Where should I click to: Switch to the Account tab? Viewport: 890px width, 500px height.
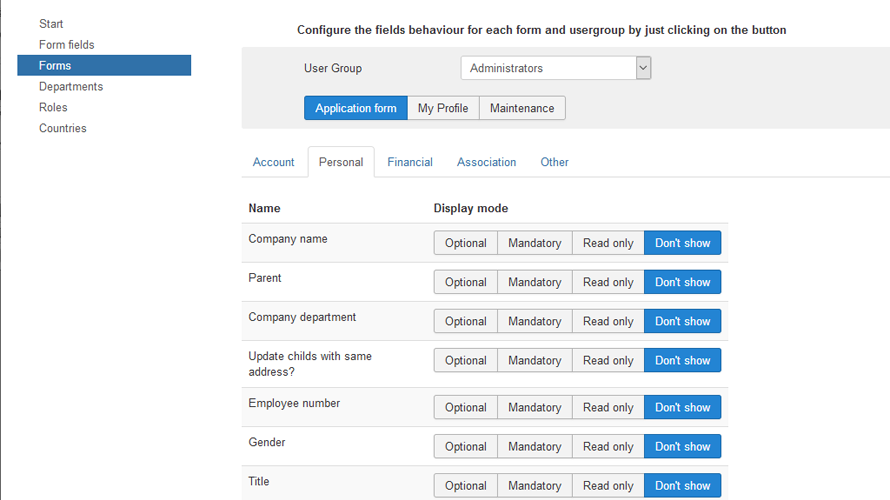coord(274,162)
